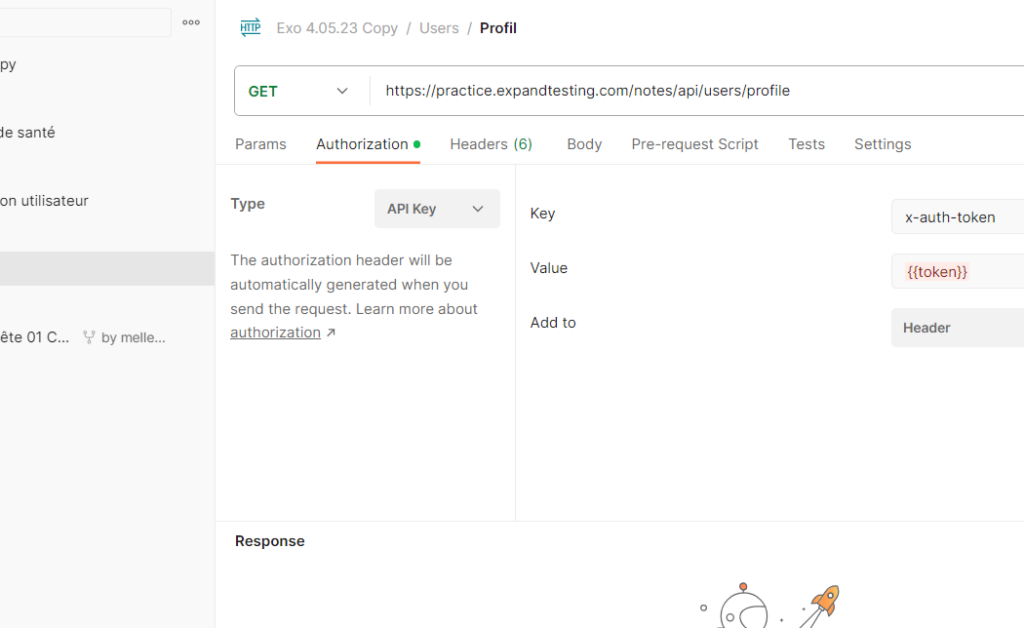Viewport: 1024px width, 628px height.
Task: Focus the Key field containing x-auth-token
Action: (956, 217)
